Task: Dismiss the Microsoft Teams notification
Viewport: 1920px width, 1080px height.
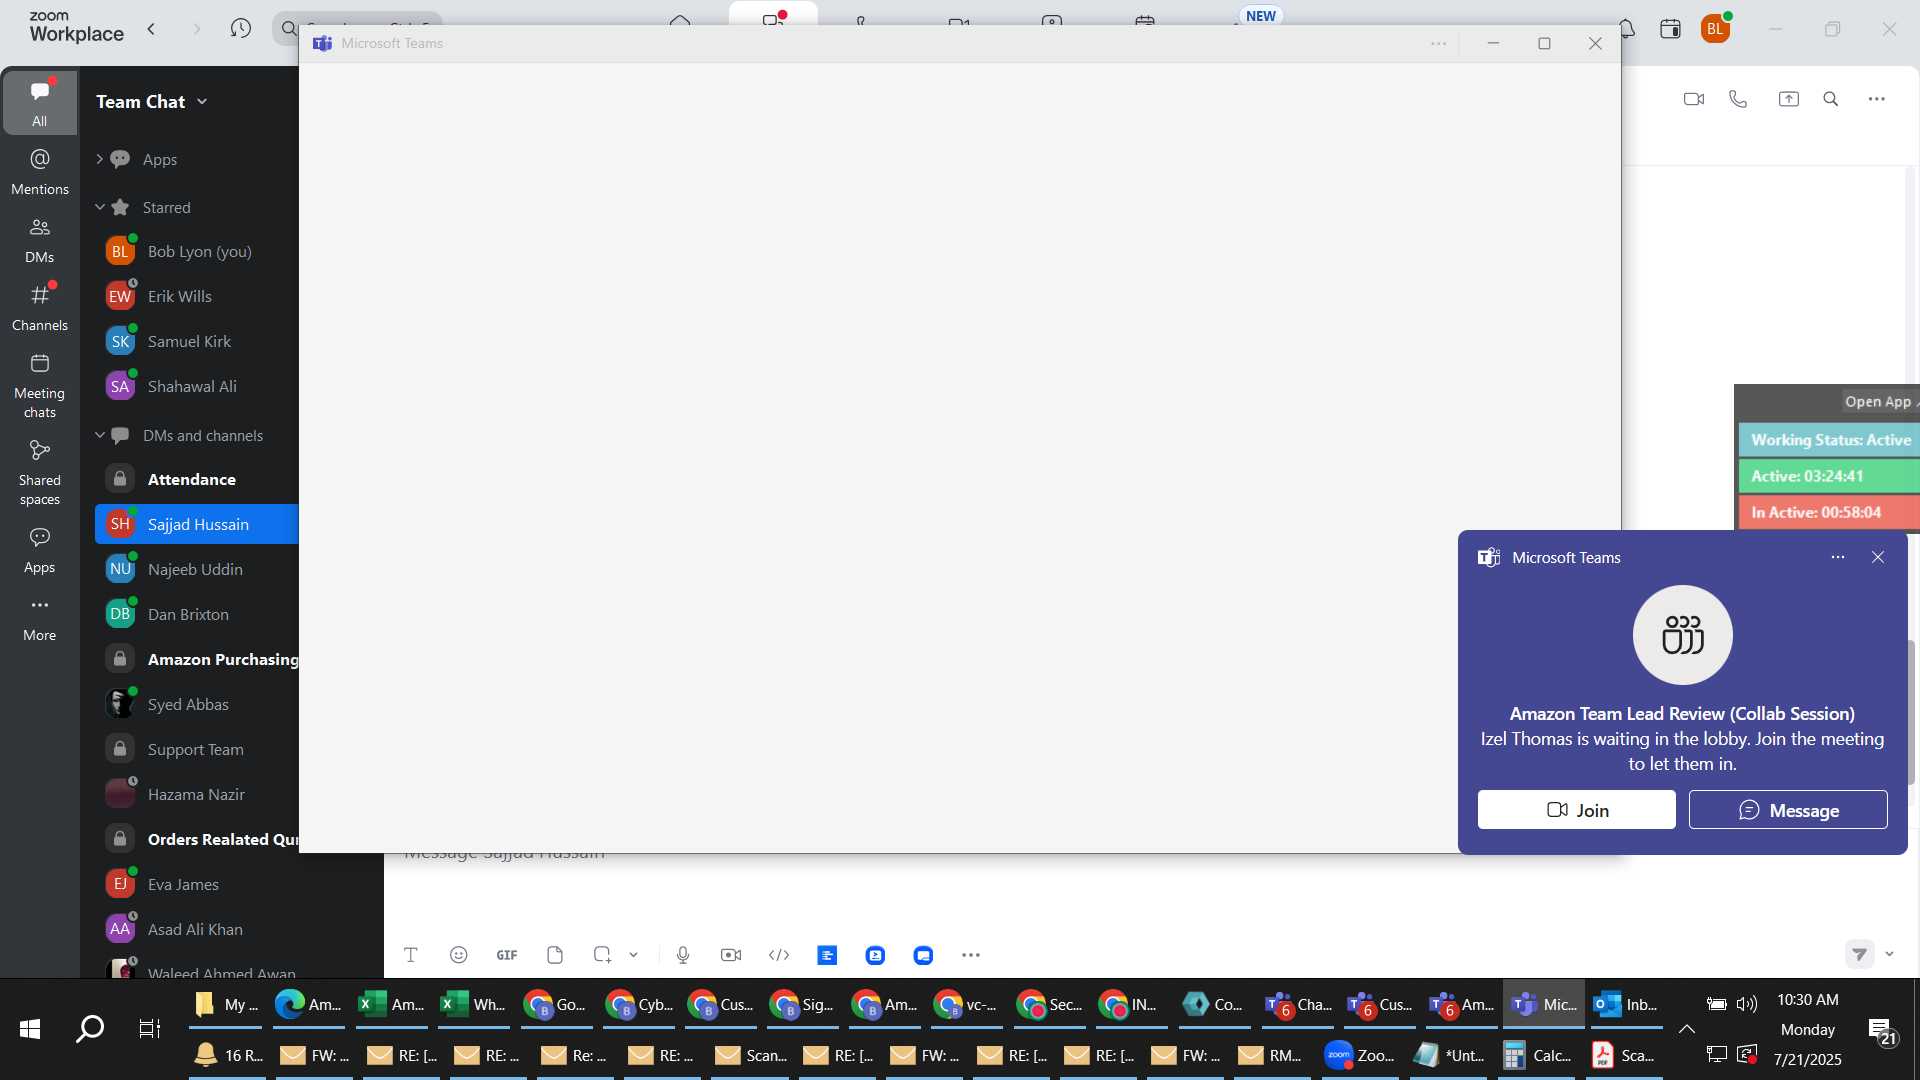Action: 1878,557
